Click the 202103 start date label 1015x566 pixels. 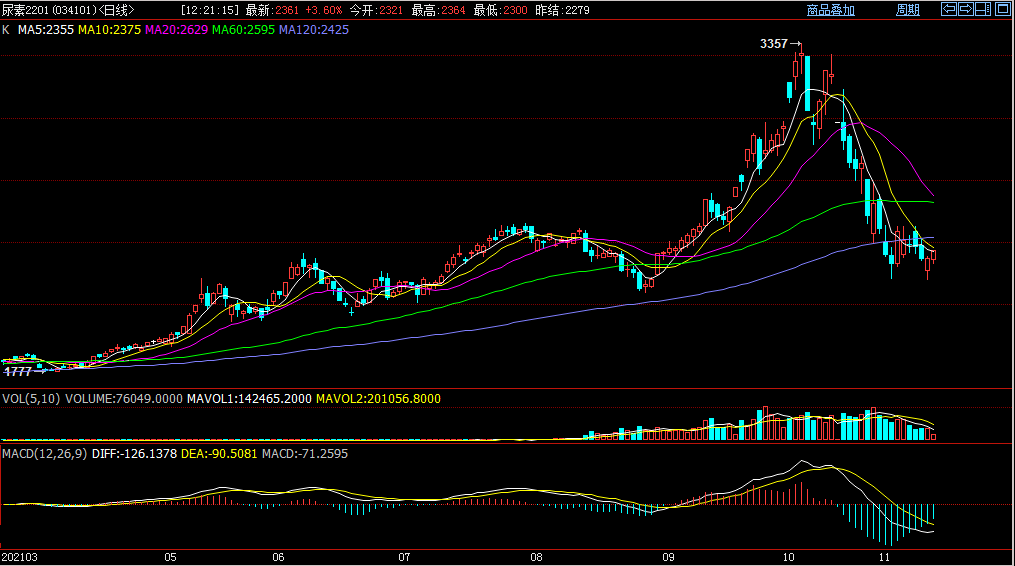point(20,556)
